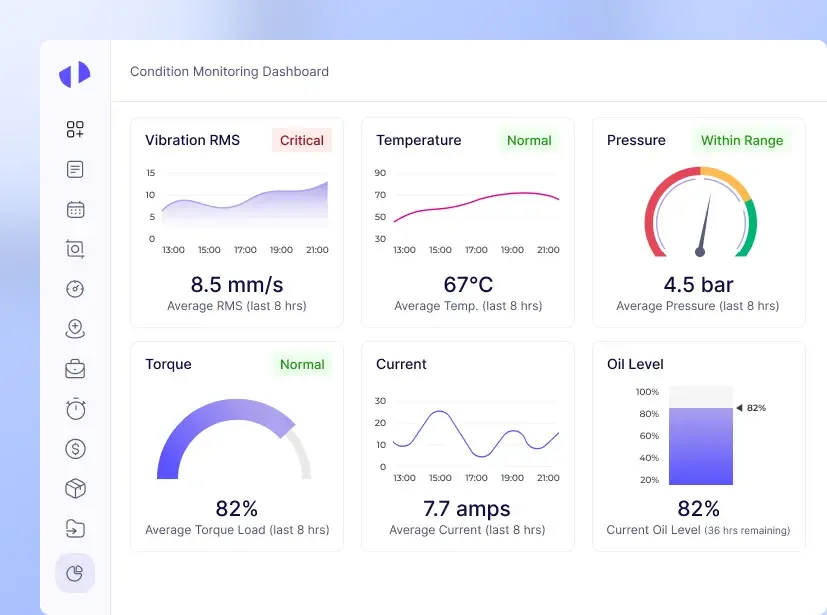Image resolution: width=827 pixels, height=615 pixels.
Task: Open the dashboard widgets grid icon
Action: tap(75, 129)
